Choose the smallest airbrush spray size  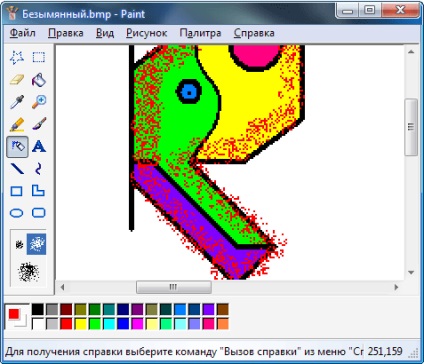tap(19, 244)
